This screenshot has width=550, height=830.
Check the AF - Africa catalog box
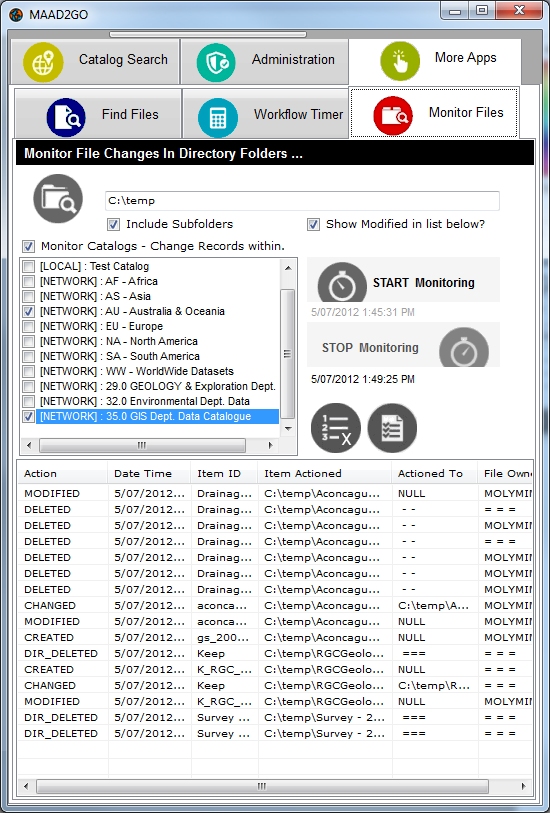29,281
